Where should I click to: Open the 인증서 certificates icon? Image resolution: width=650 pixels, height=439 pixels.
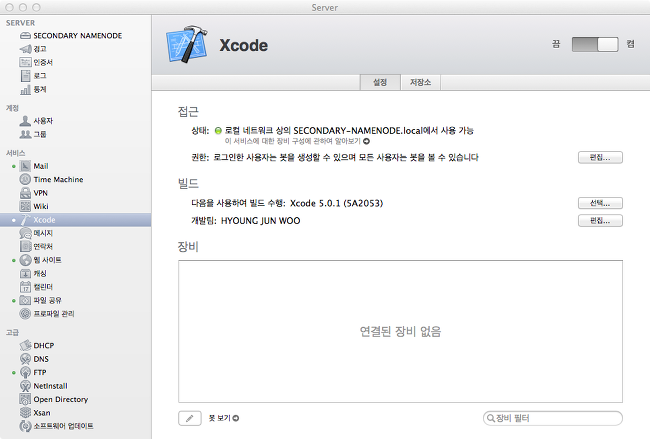[x=25, y=62]
